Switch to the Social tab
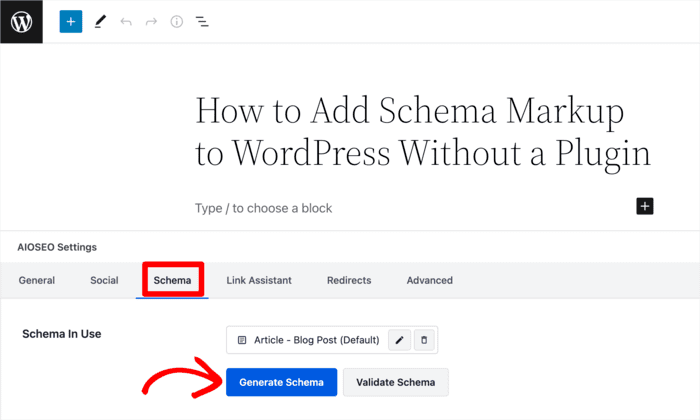The height and width of the screenshot is (420, 700). (104, 280)
